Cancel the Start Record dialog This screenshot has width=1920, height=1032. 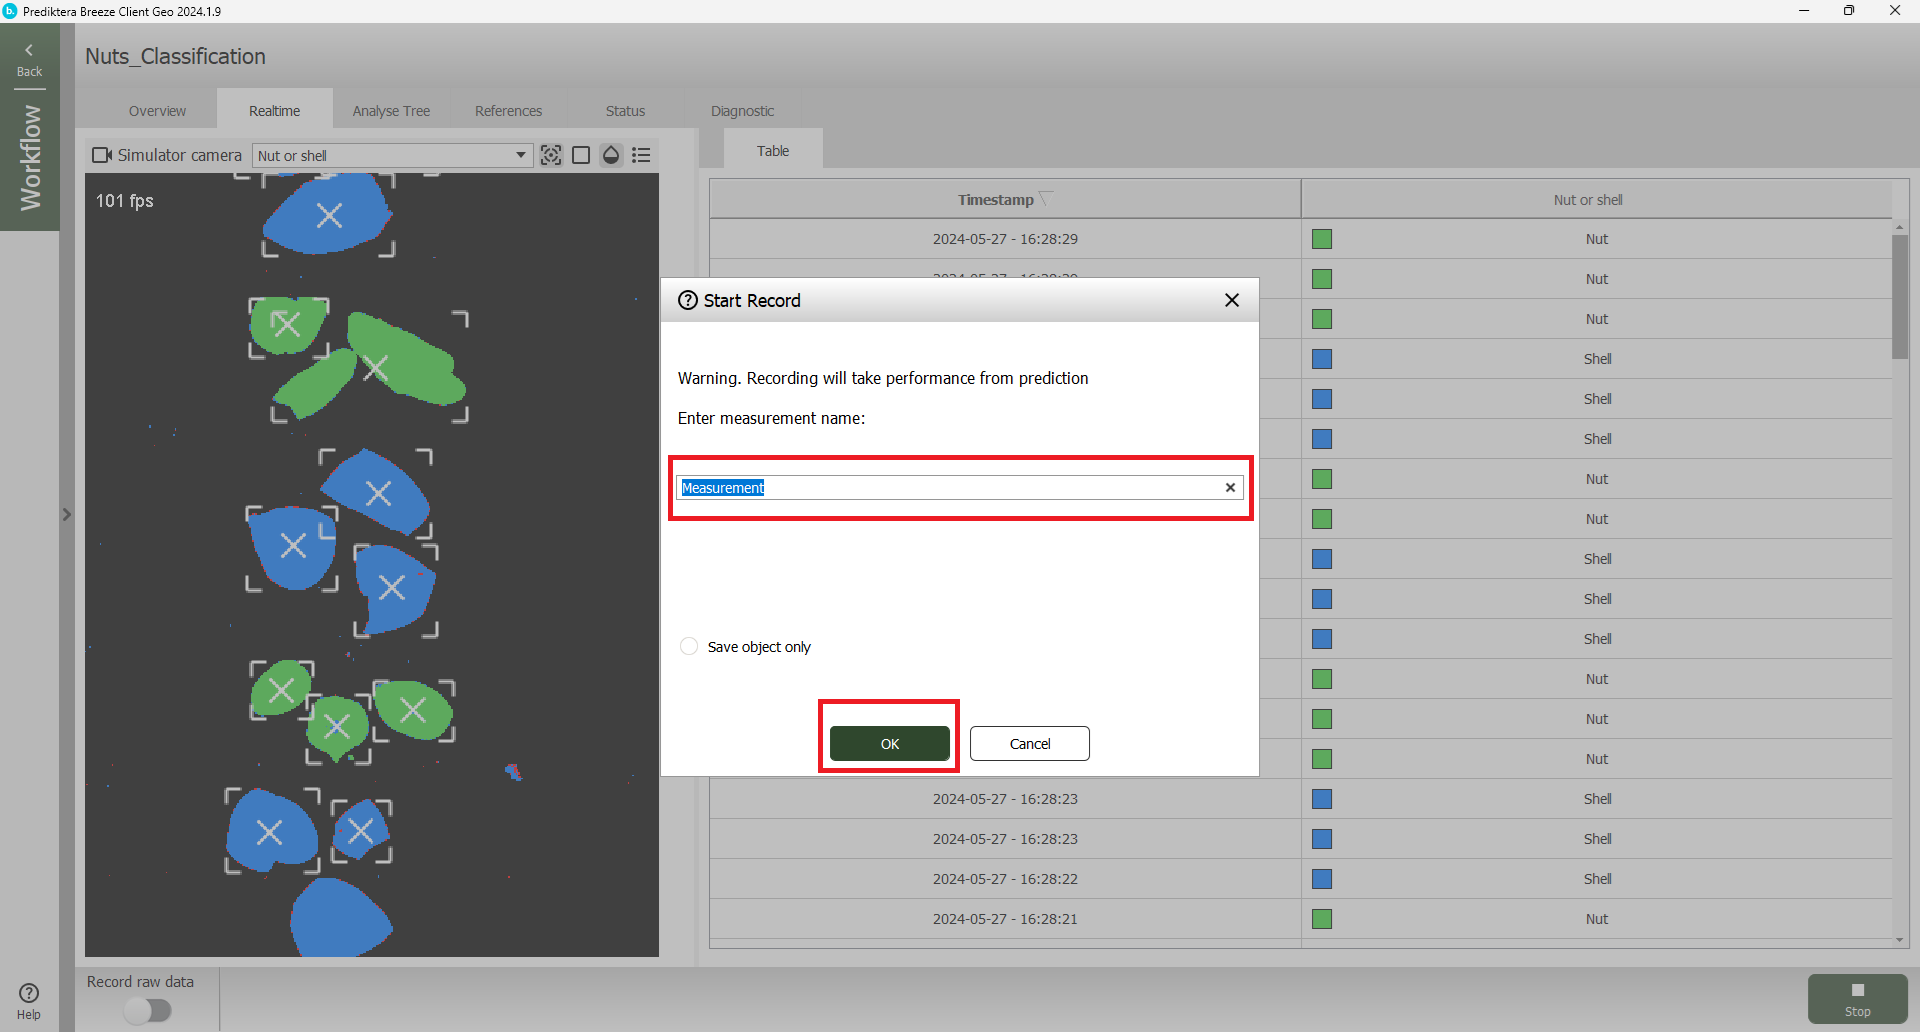1029,744
